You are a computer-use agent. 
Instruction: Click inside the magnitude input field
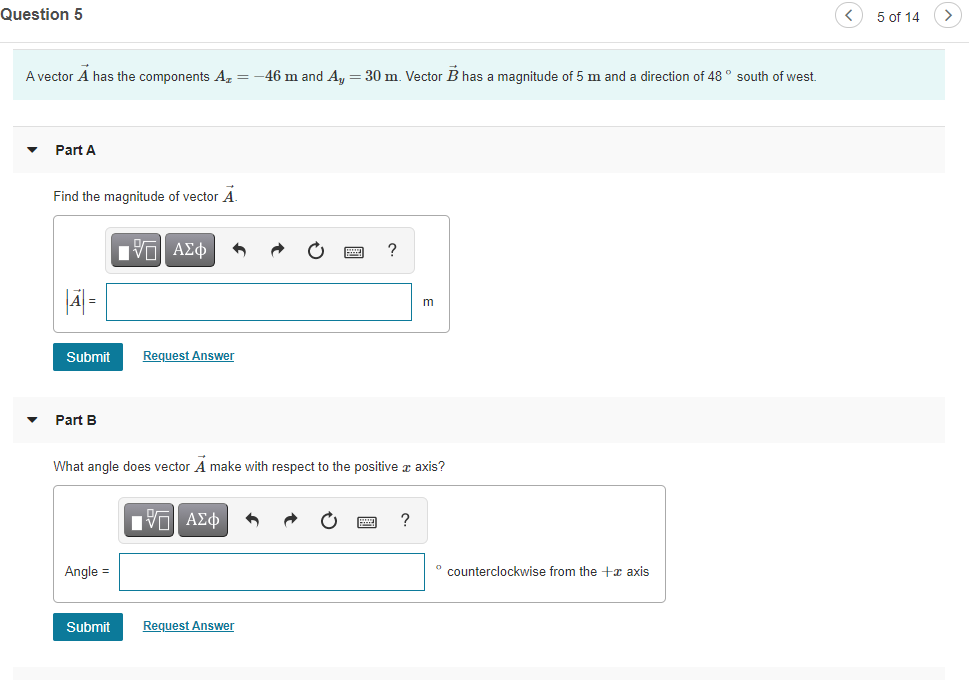pos(258,301)
